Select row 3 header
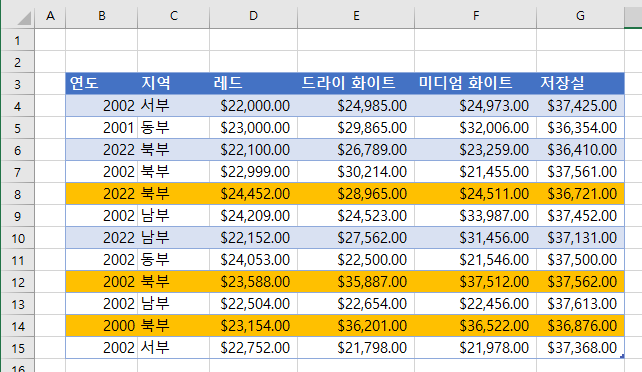This screenshot has height=372, width=642. (x=18, y=84)
